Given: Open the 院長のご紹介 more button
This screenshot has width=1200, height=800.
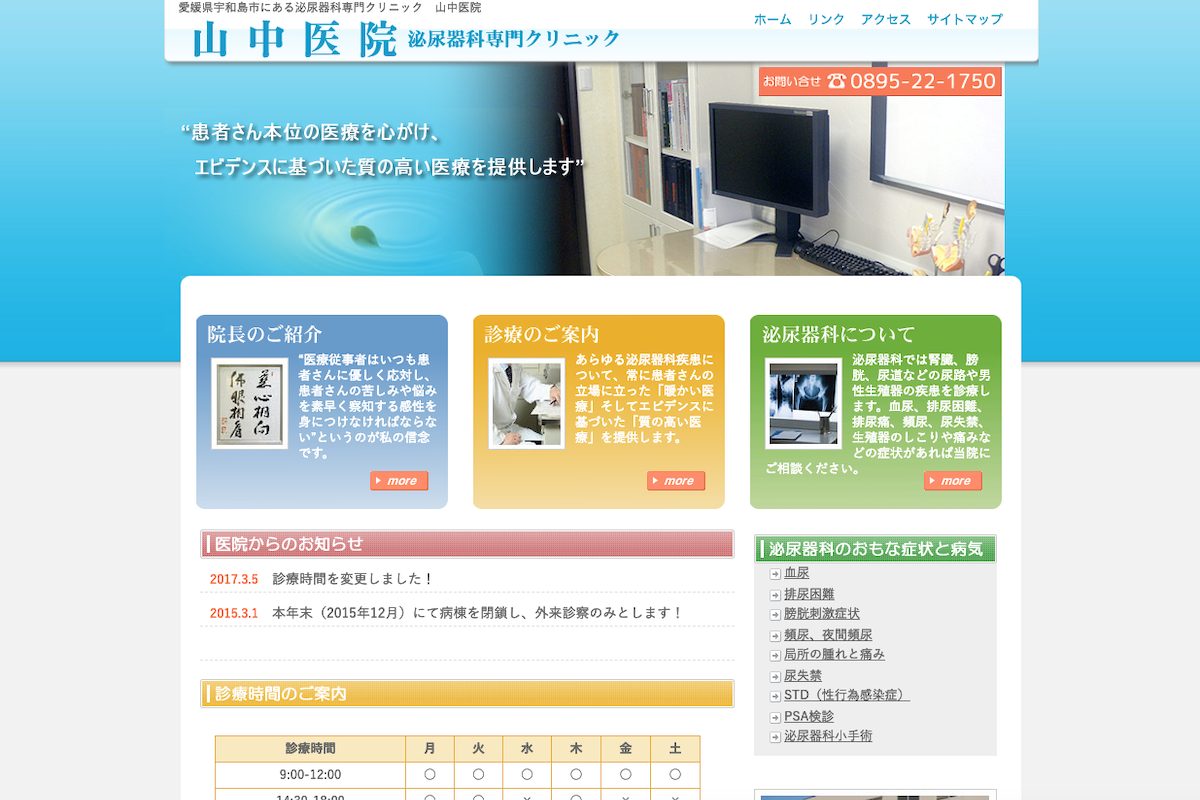Looking at the screenshot, I should [400, 480].
